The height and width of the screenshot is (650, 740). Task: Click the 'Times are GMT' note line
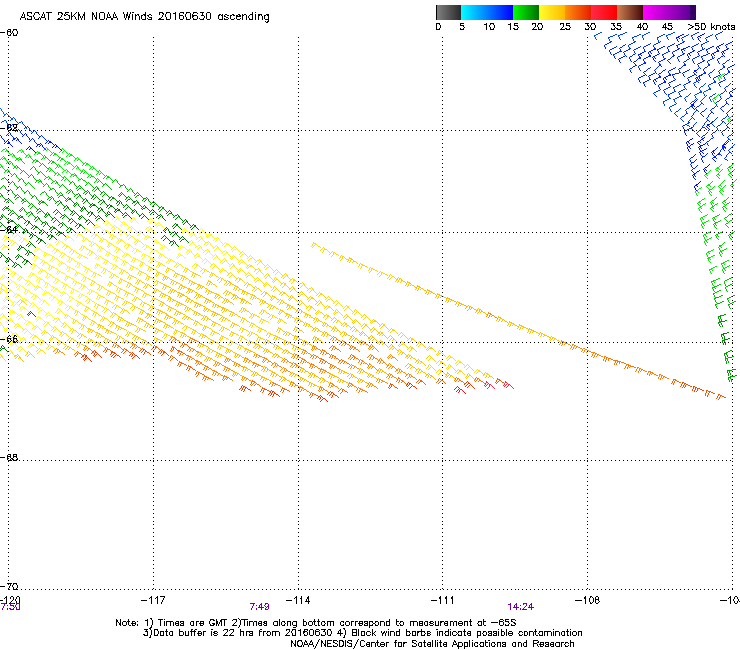(316, 623)
